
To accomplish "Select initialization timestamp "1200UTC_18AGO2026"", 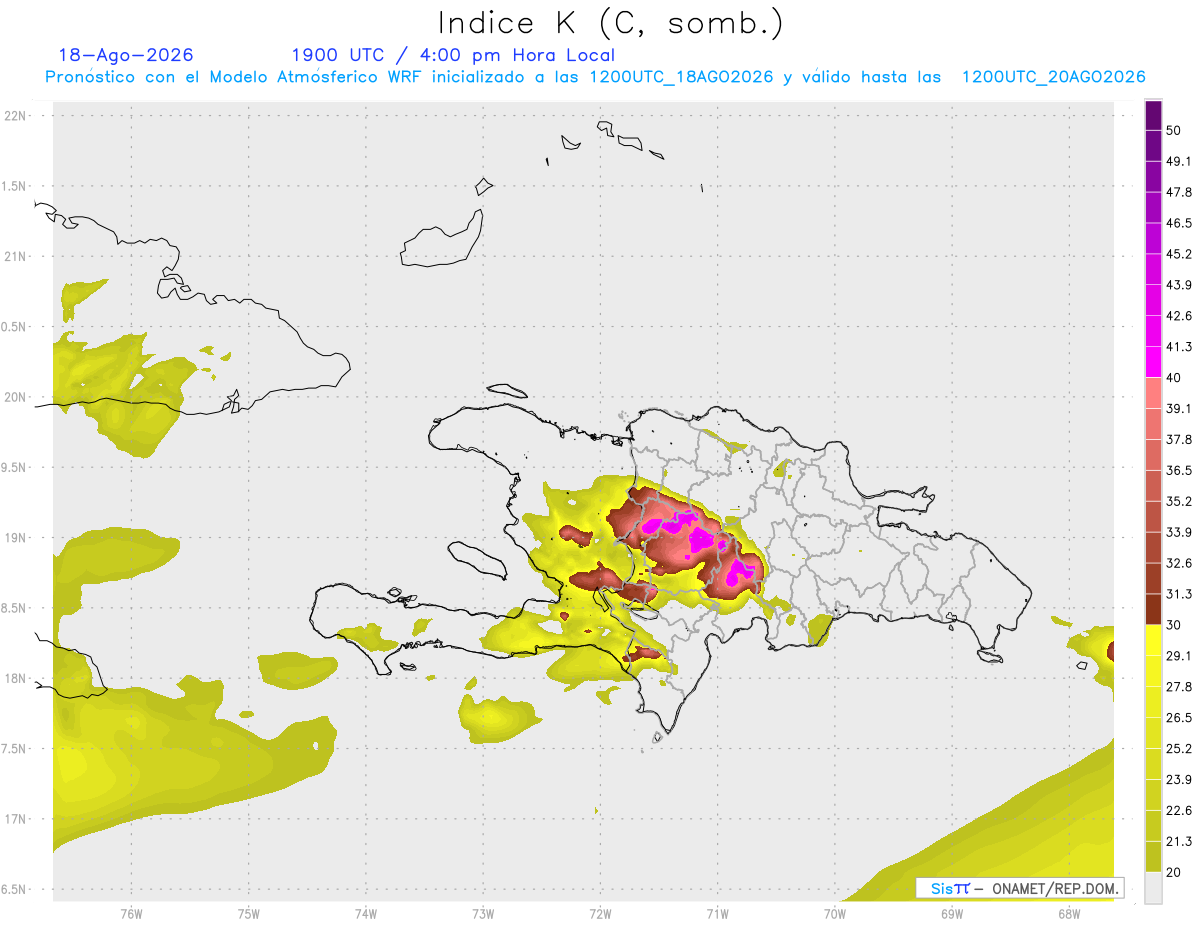I will point(681,77).
